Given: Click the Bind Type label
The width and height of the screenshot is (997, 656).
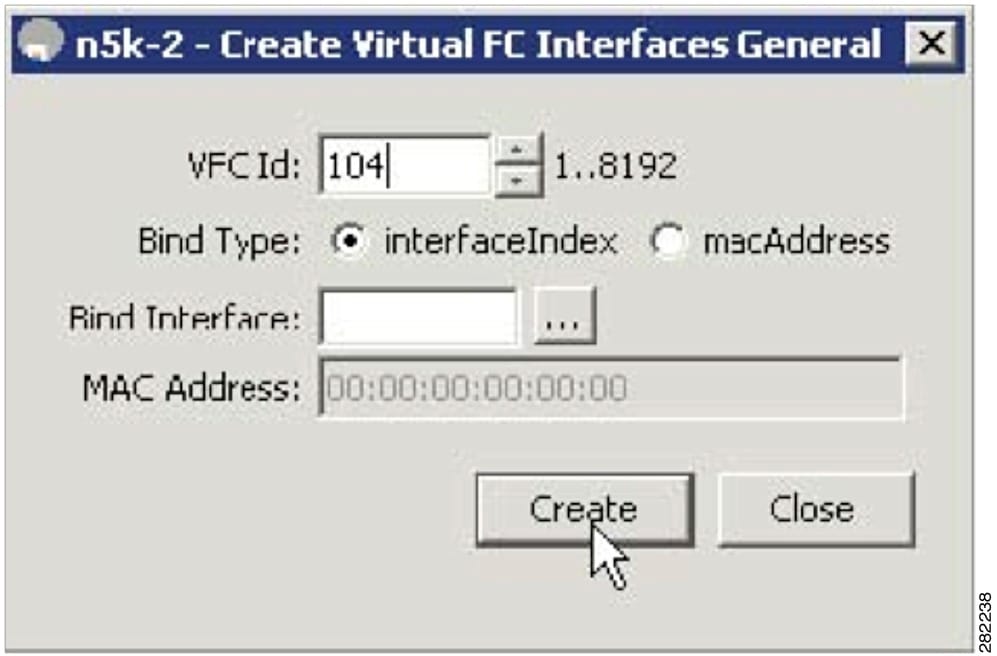Looking at the screenshot, I should pyautogui.click(x=219, y=243).
